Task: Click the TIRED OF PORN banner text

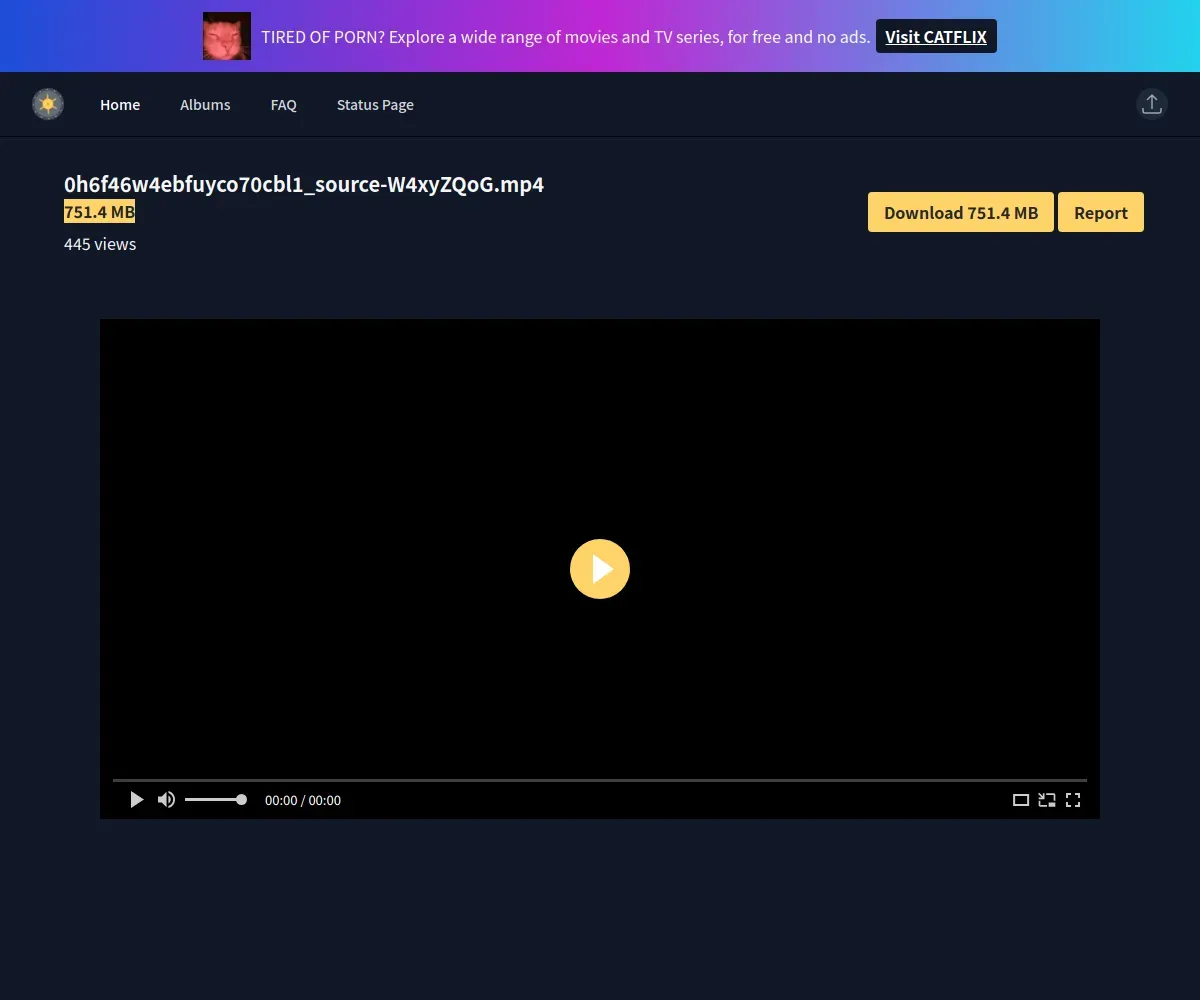Action: (x=565, y=37)
